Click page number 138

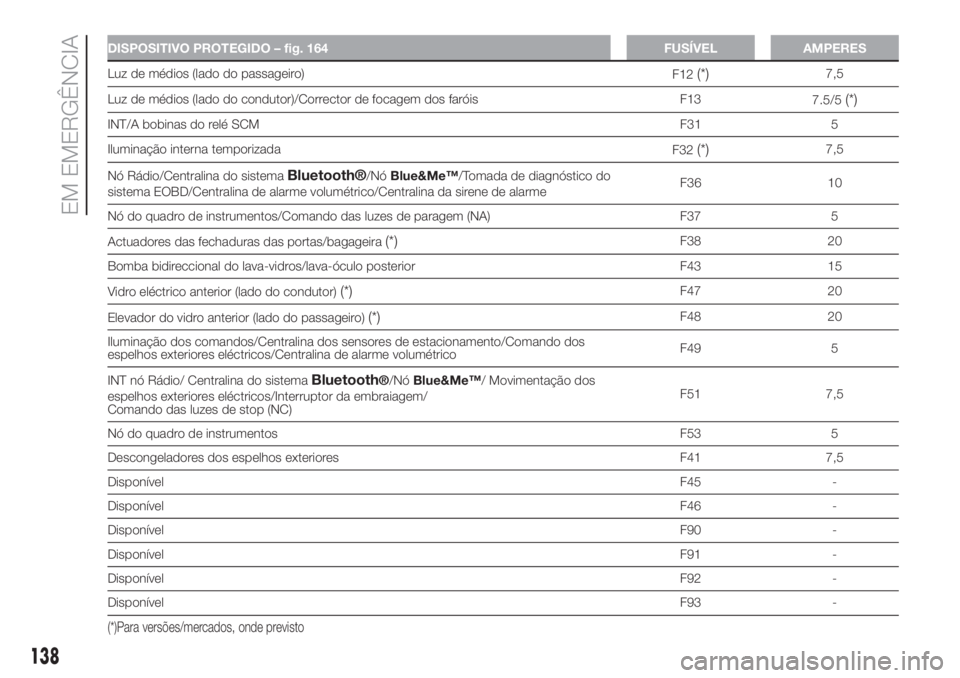[x=45, y=655]
